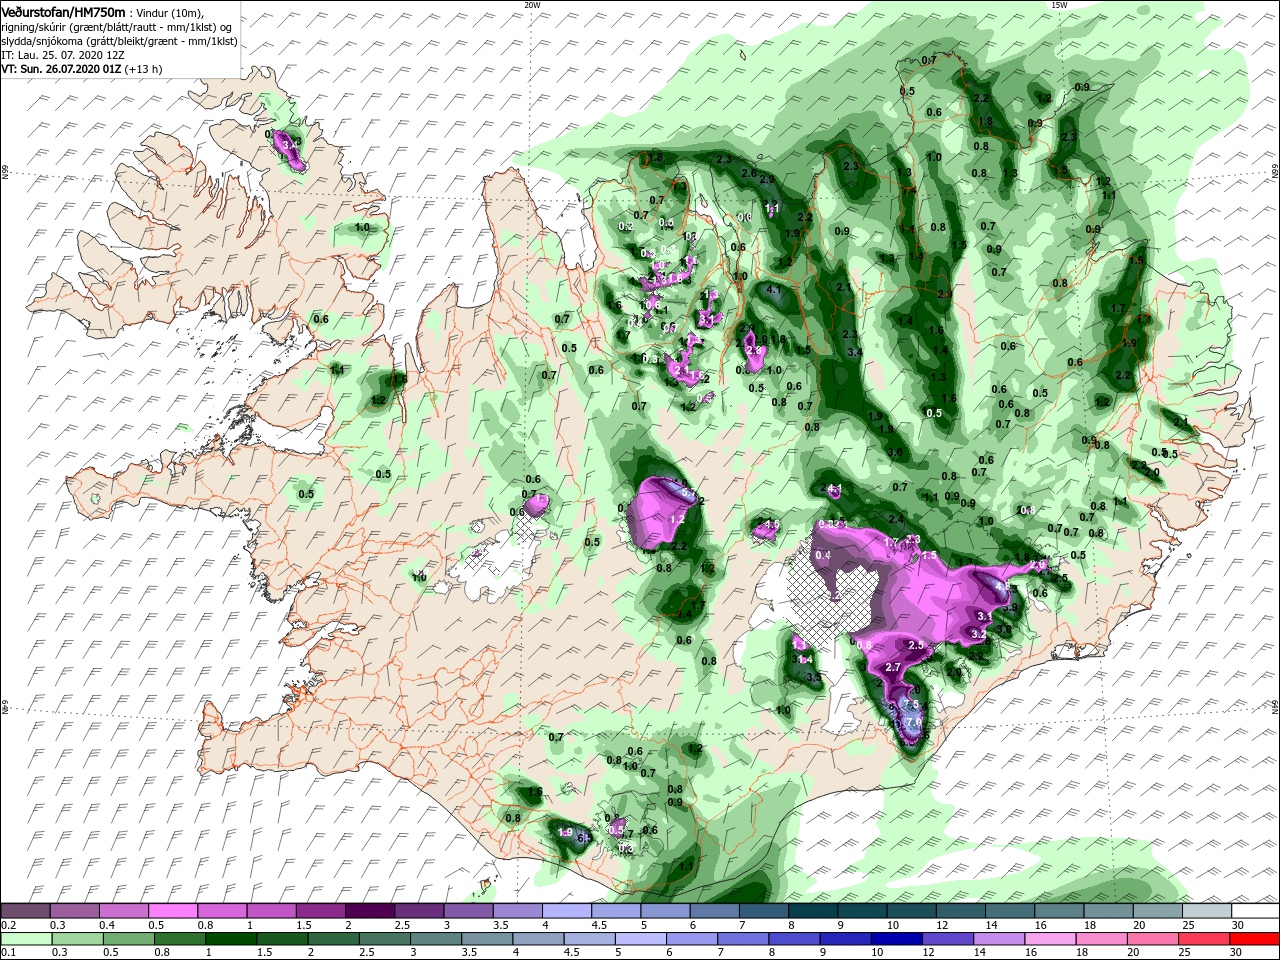Click the 20W longitude label at top
The width and height of the screenshot is (1280, 960).
[532, 5]
